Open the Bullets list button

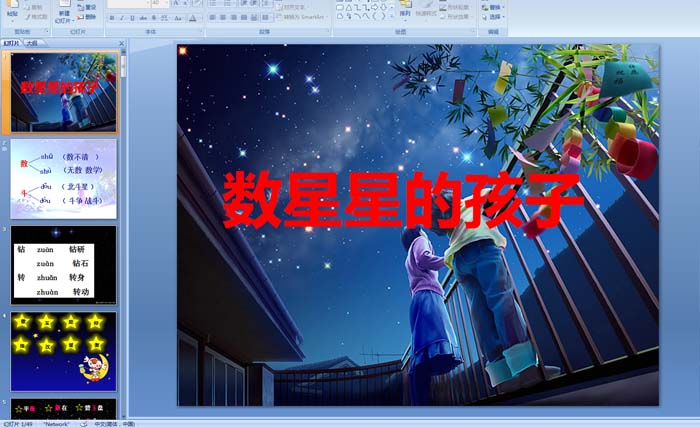[213, 3]
